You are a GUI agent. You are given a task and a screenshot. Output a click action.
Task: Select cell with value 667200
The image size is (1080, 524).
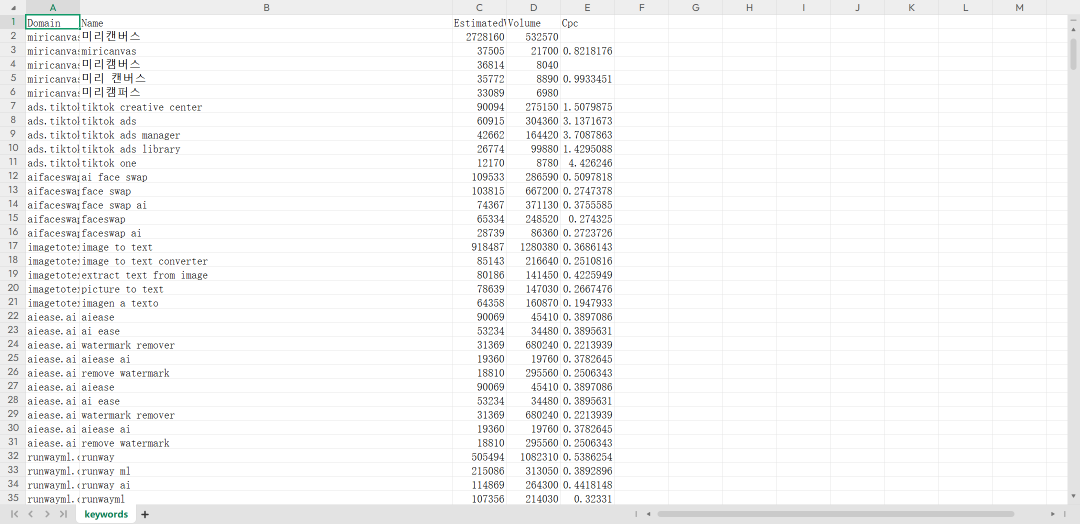[x=533, y=191]
